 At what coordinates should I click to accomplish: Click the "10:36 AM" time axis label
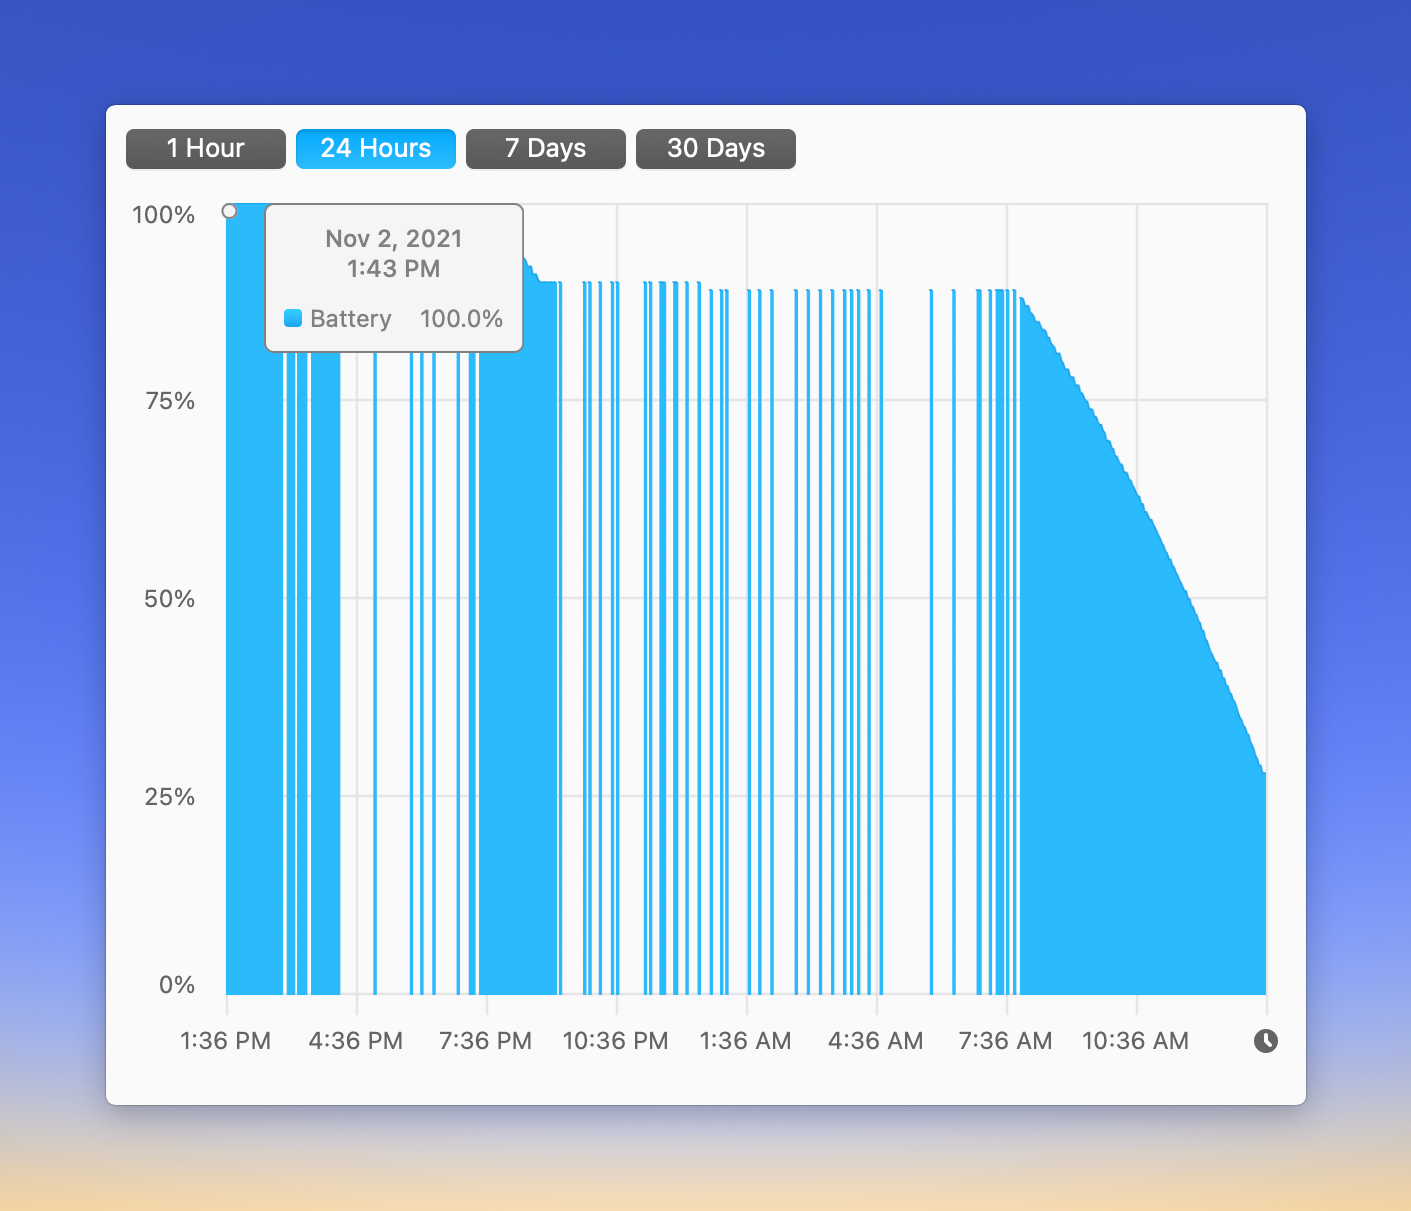(1136, 1041)
